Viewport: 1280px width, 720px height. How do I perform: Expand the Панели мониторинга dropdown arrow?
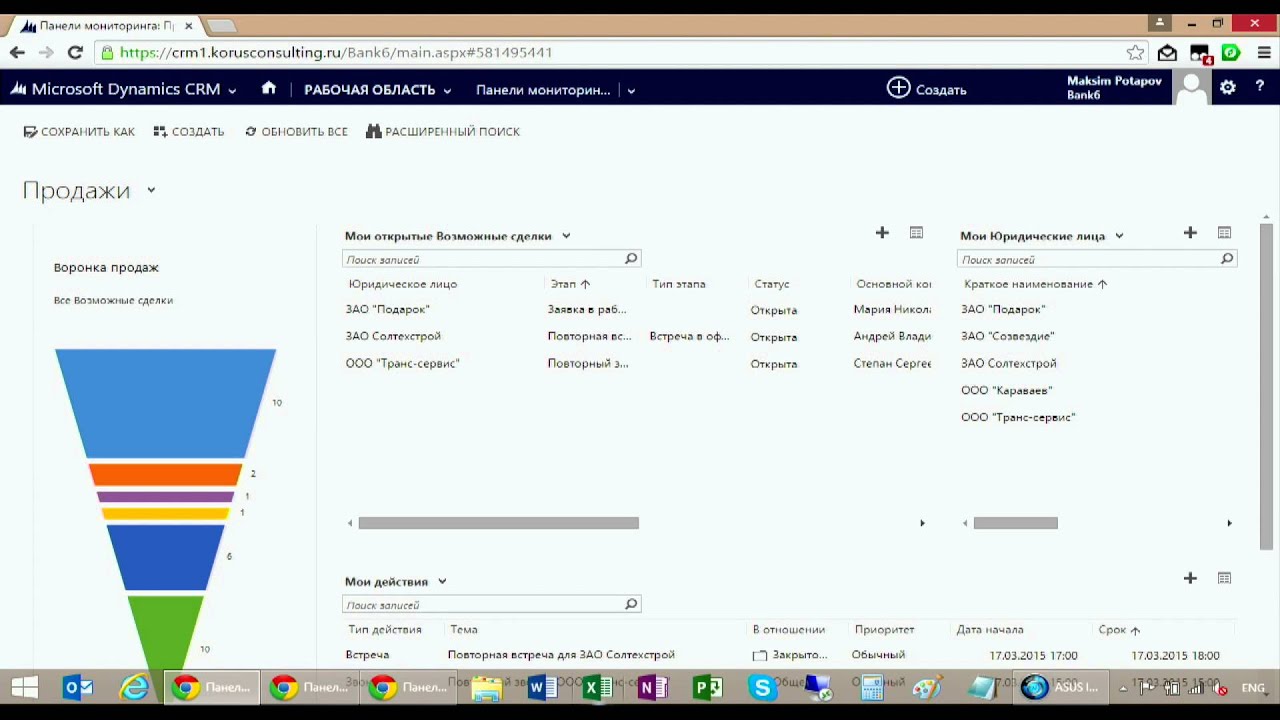630,90
